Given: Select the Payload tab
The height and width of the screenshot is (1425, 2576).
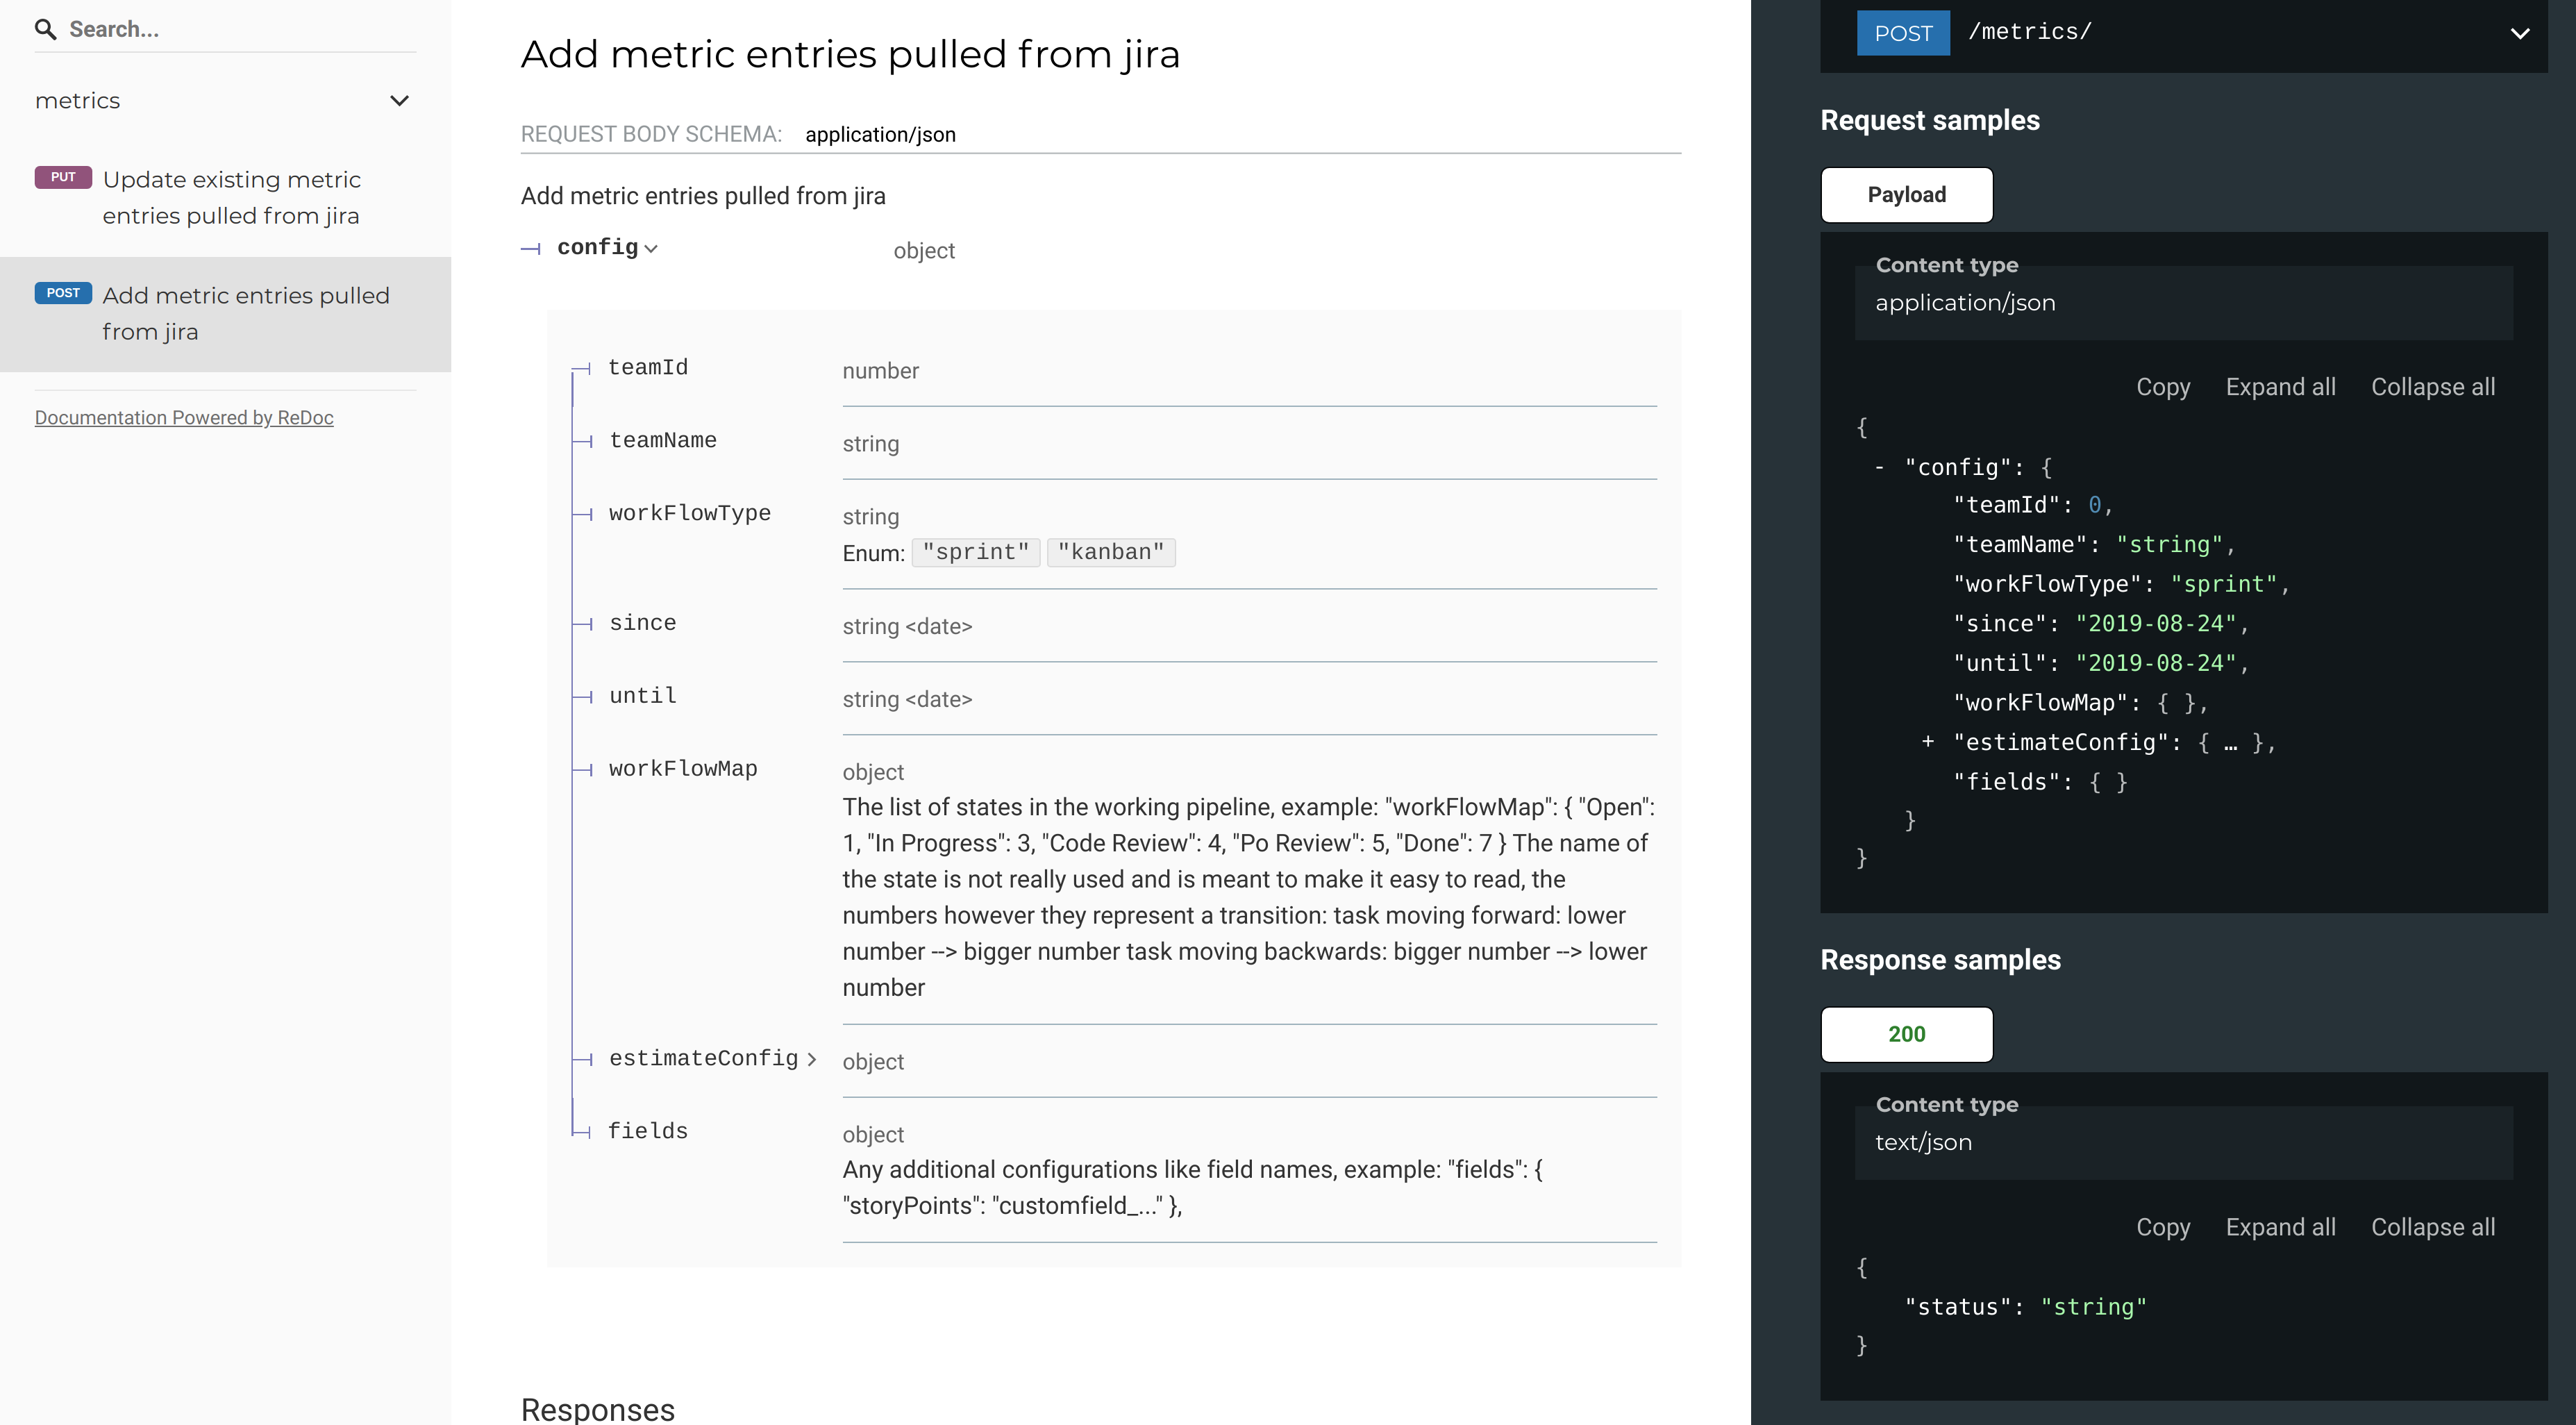Looking at the screenshot, I should 1906,195.
